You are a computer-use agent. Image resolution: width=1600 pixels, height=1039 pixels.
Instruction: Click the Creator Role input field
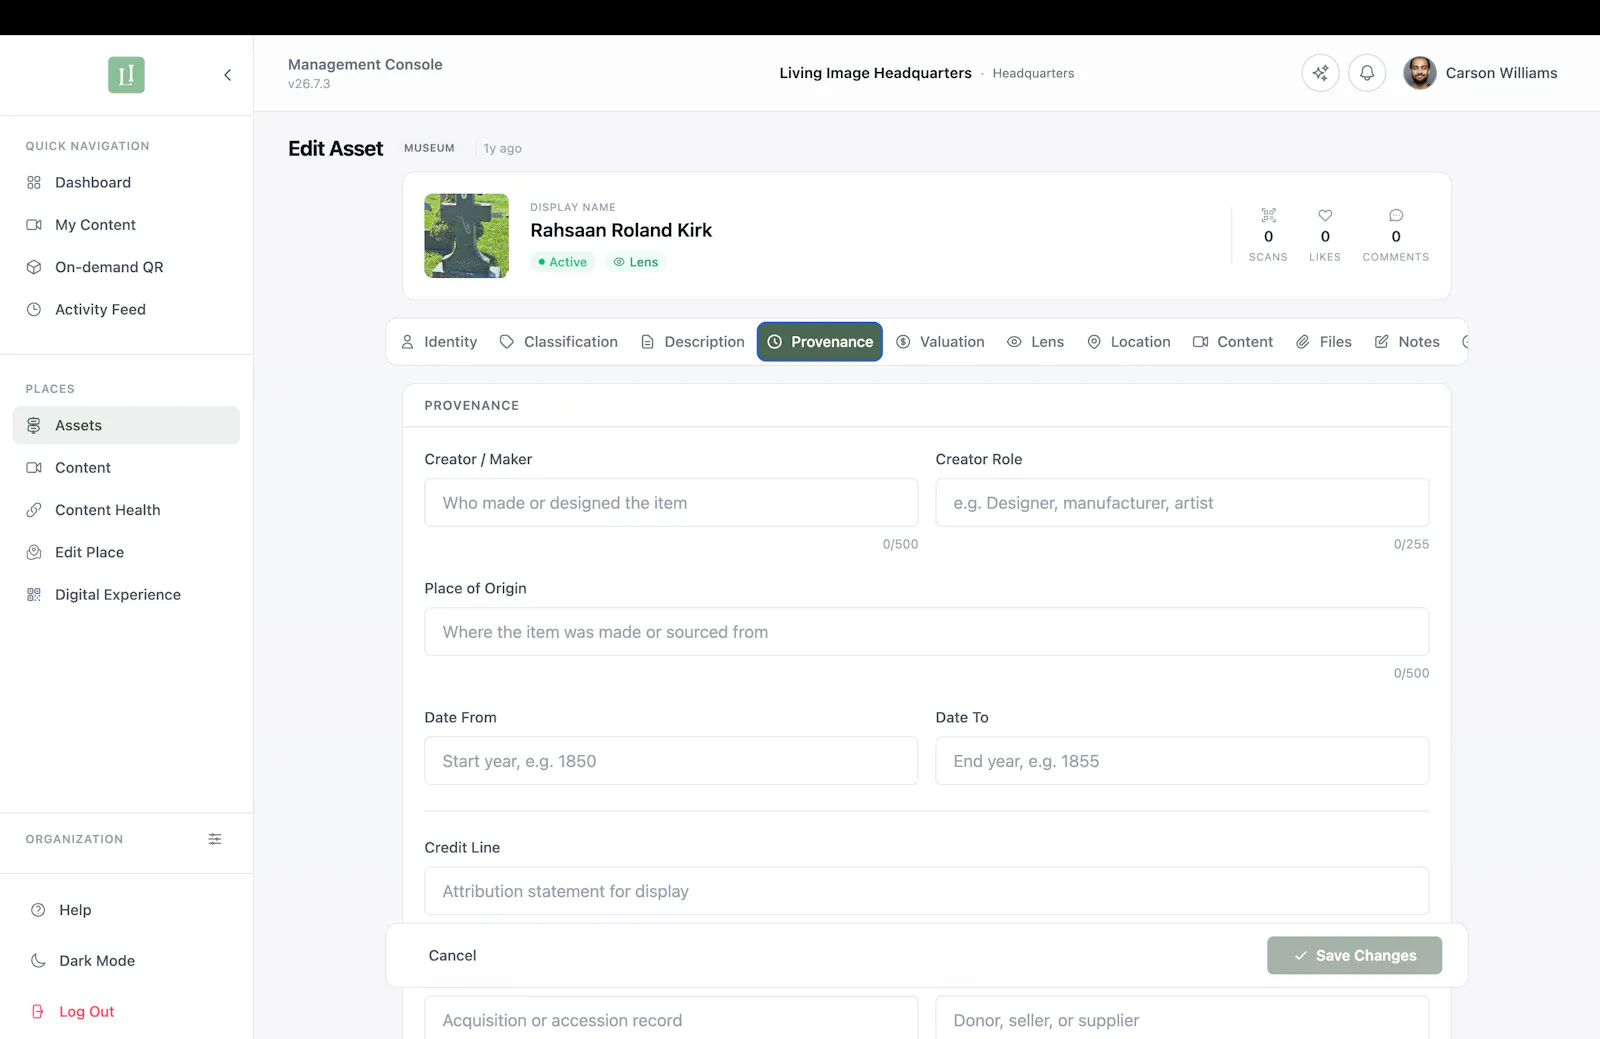[x=1182, y=503]
